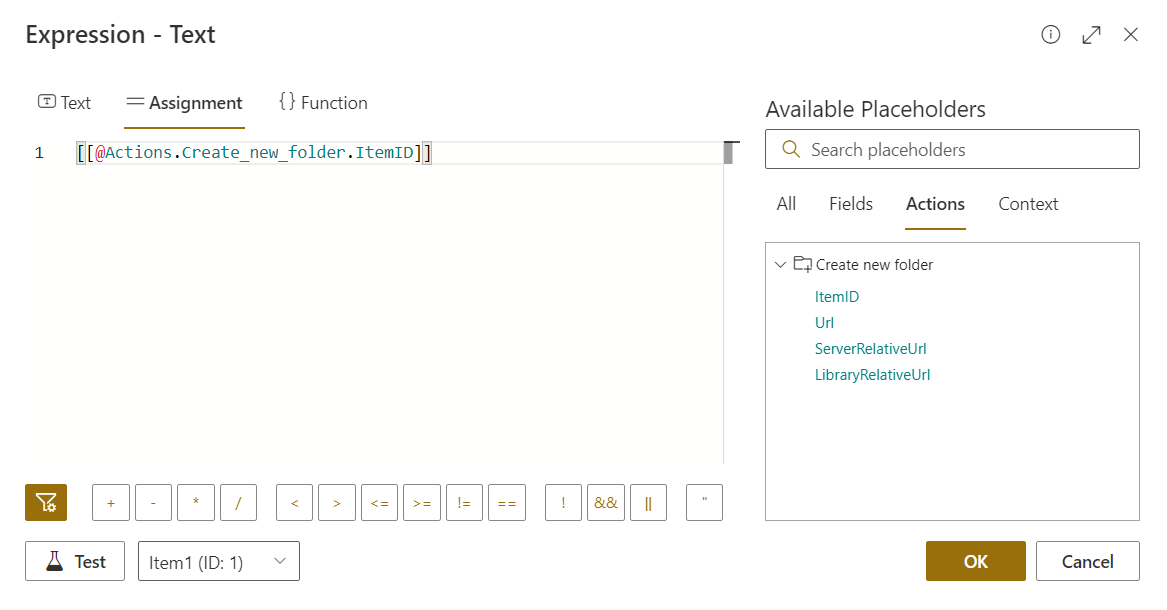Open the Fields placeholder tab
Screen dimensions: 1167x610
coord(851,204)
